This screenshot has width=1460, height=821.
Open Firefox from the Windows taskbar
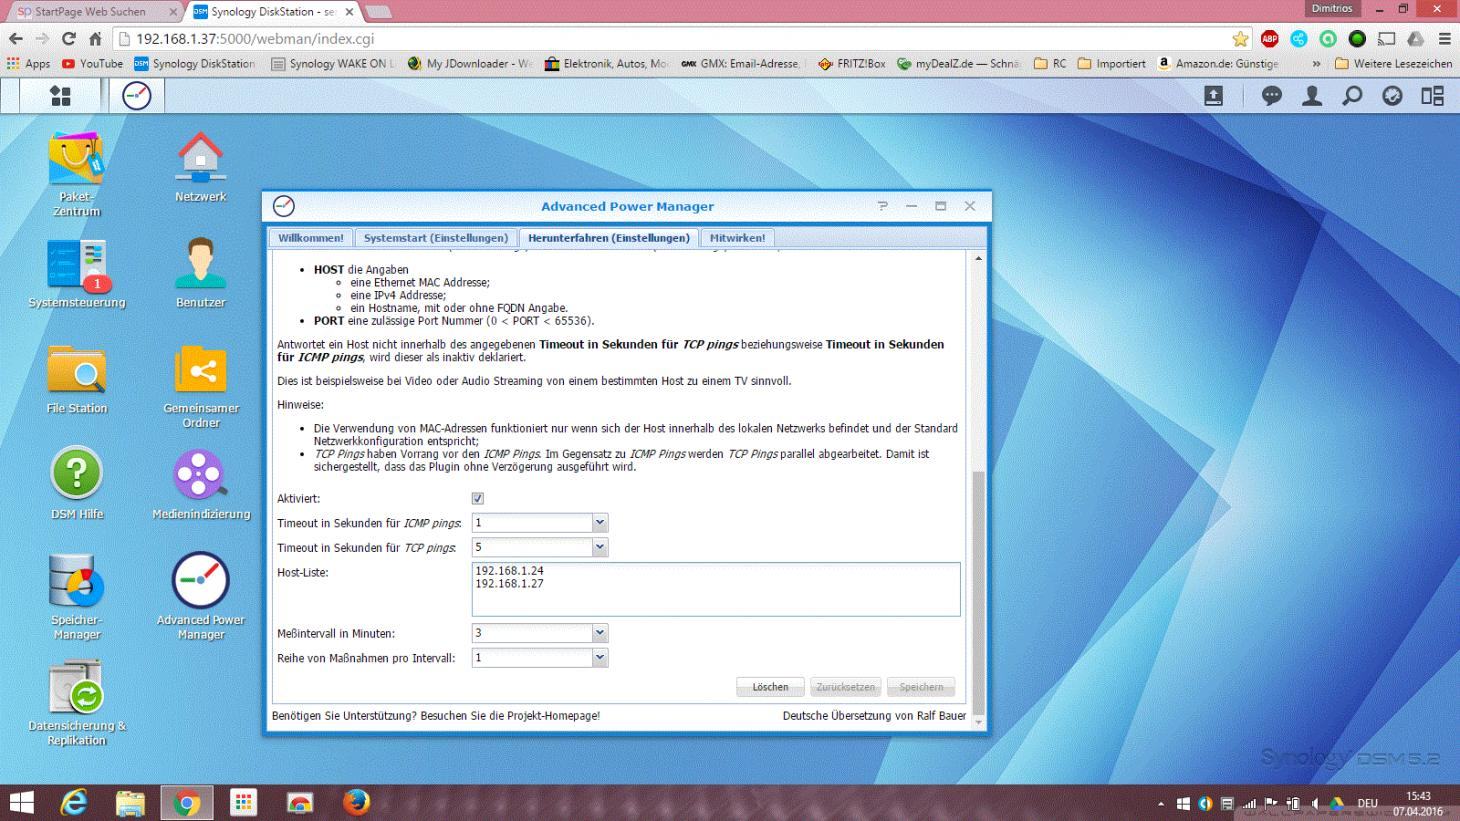[356, 802]
